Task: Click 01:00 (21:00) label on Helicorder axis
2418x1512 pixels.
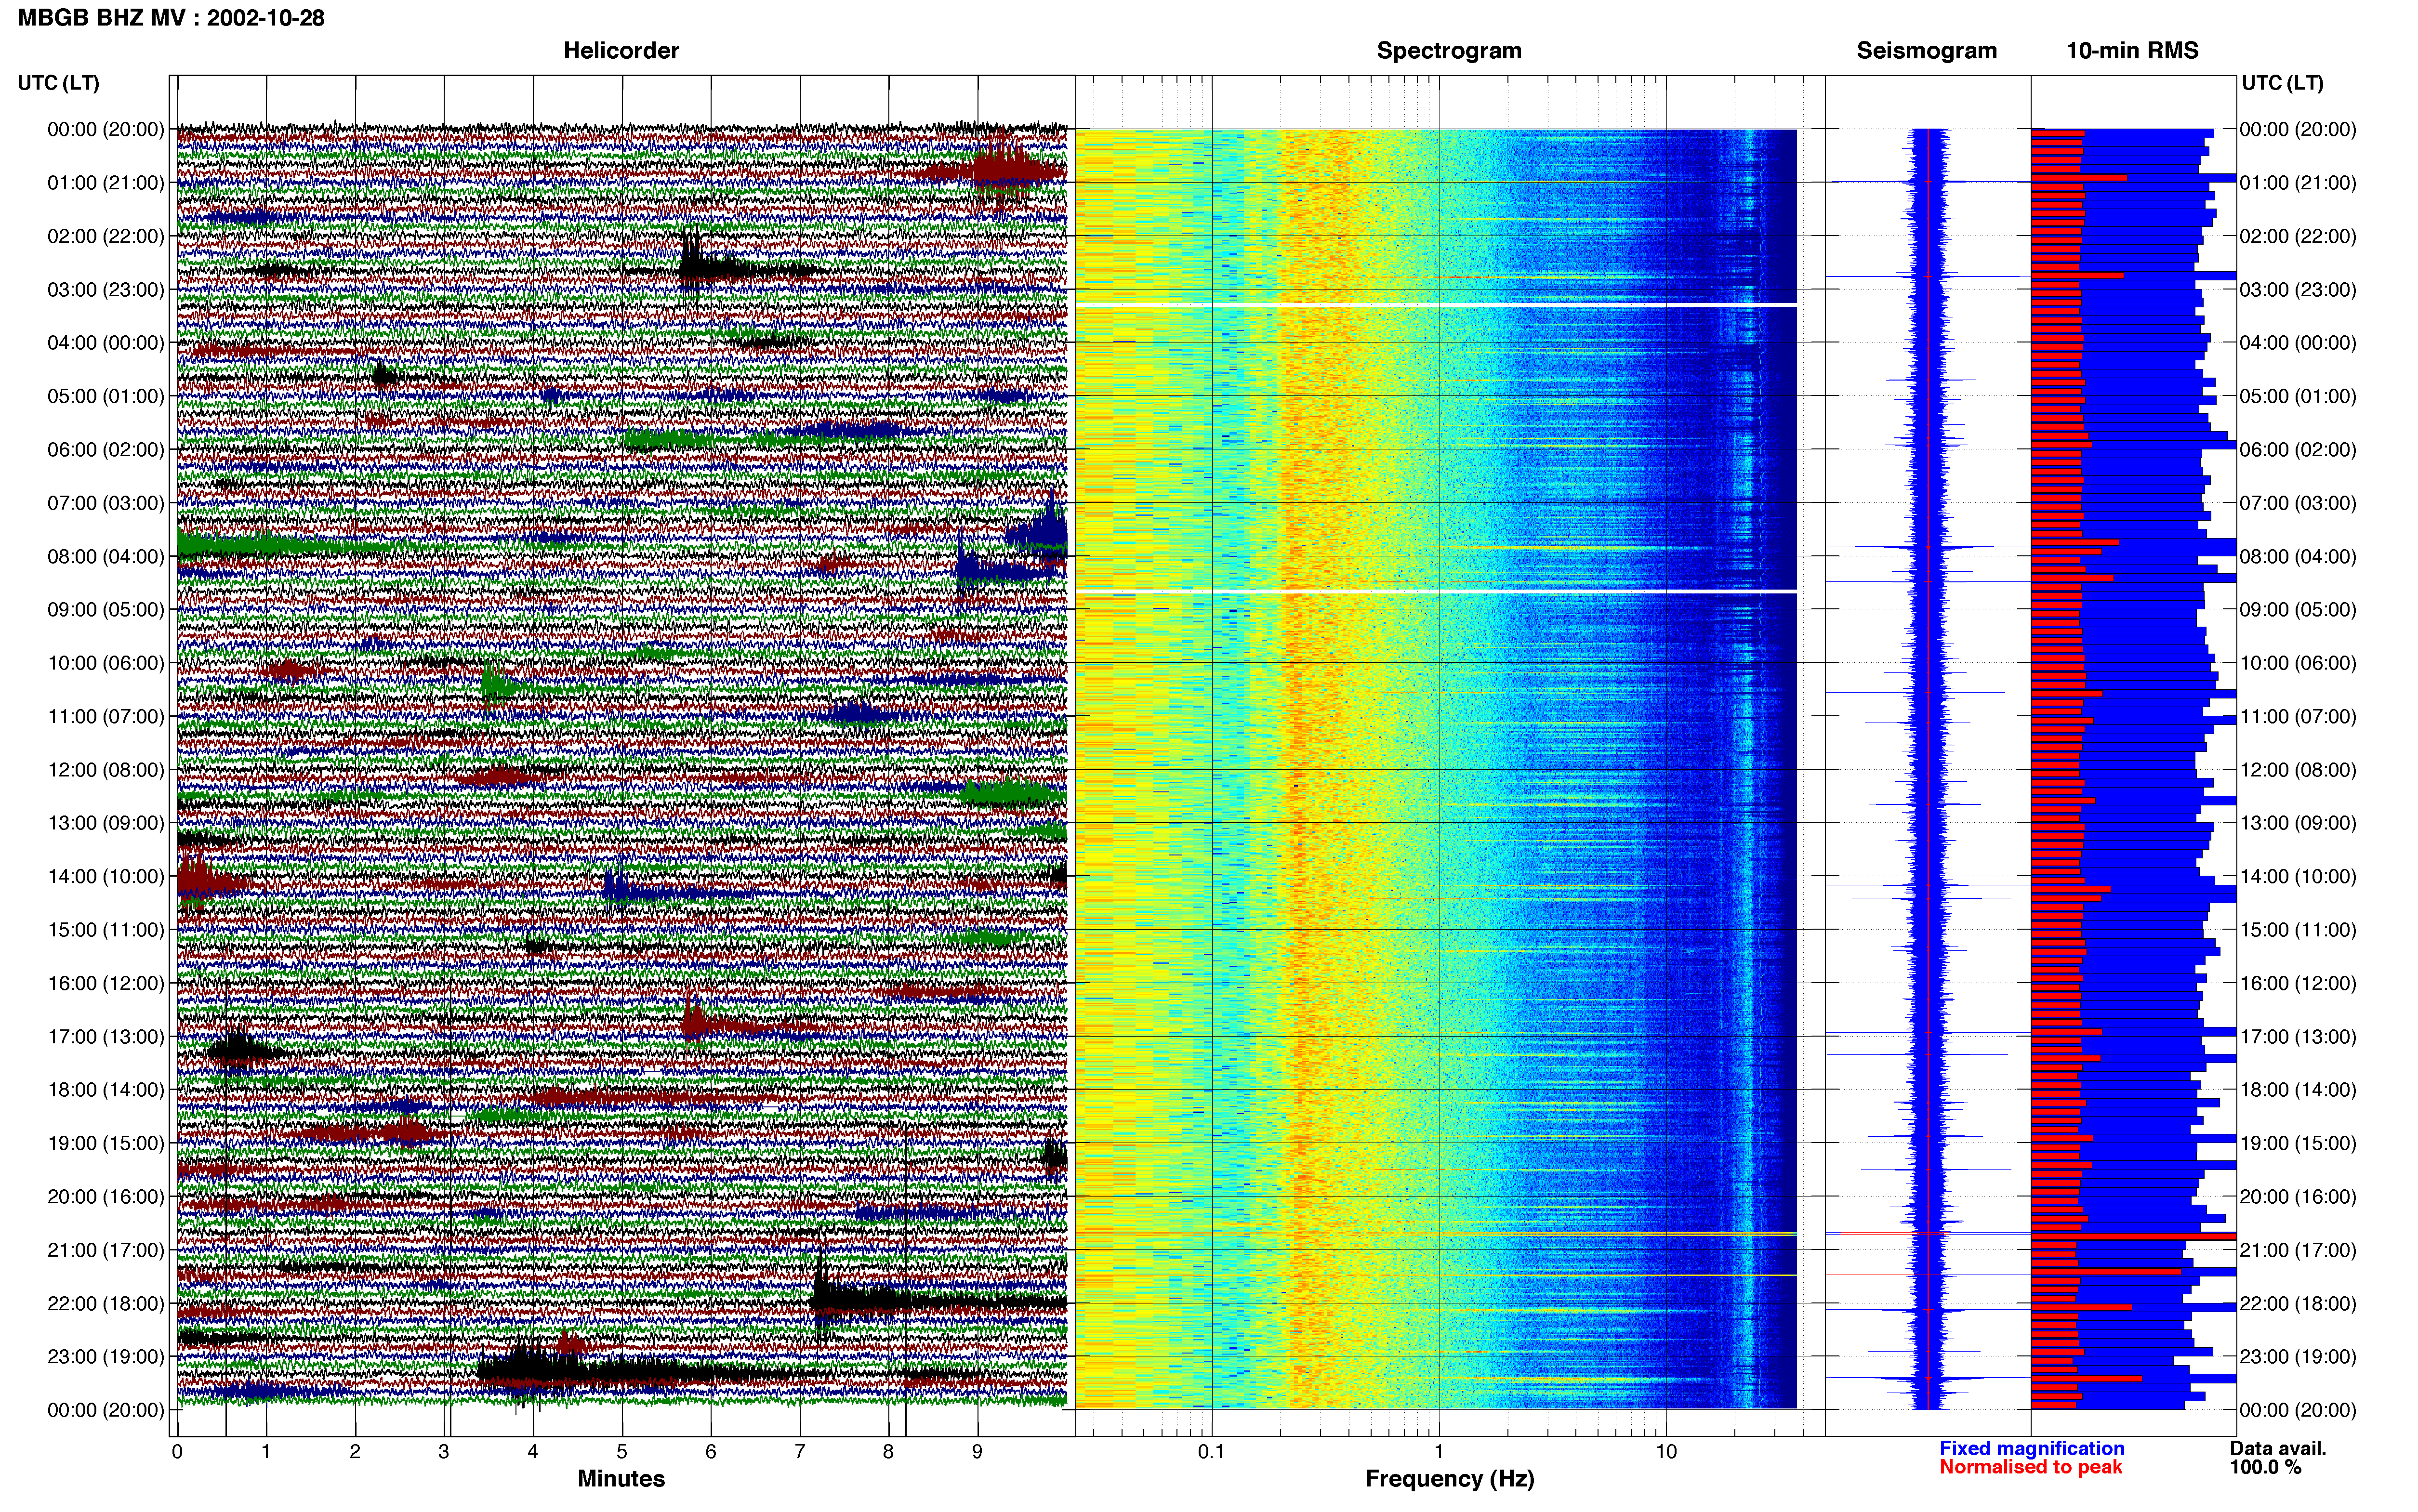Action: point(105,183)
